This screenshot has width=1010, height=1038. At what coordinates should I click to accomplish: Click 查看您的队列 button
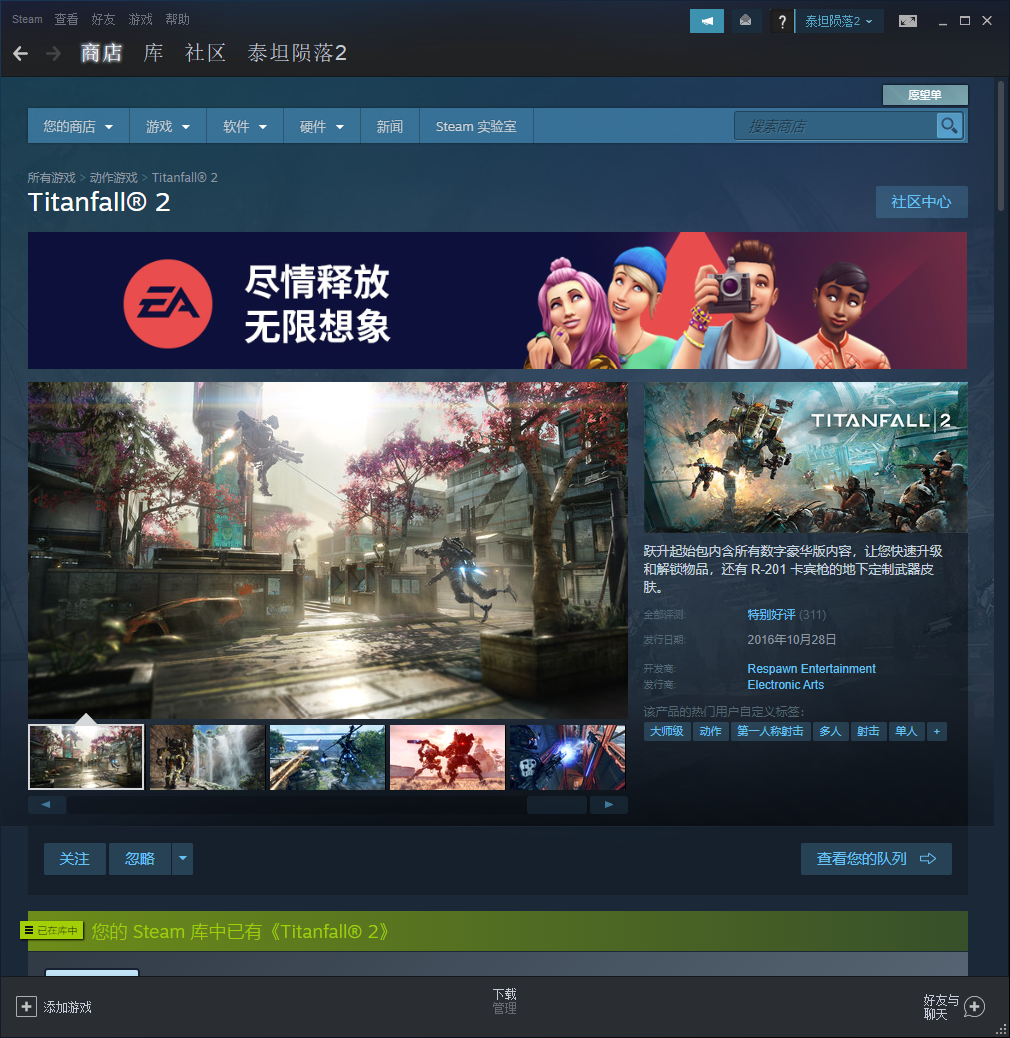click(876, 859)
